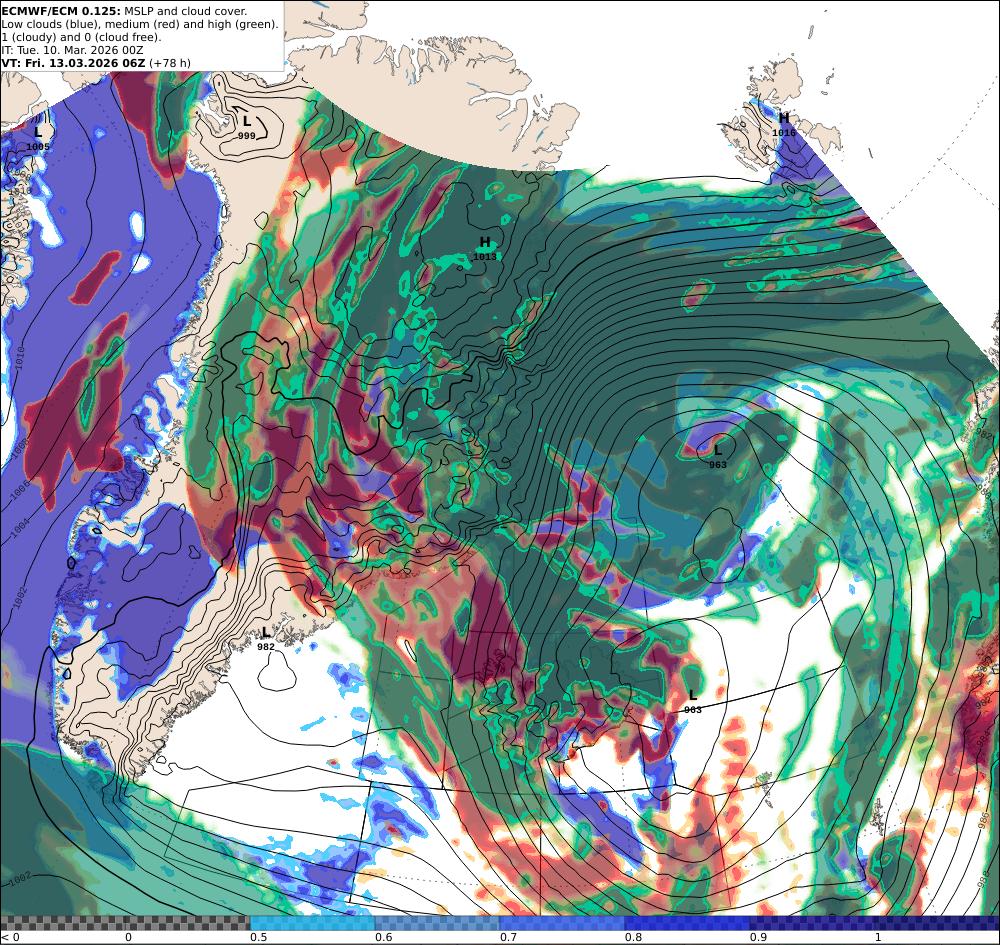Screen dimensions: 1000x945
Task: Click the '0.5' scale tick label
Action: pyautogui.click(x=258, y=937)
